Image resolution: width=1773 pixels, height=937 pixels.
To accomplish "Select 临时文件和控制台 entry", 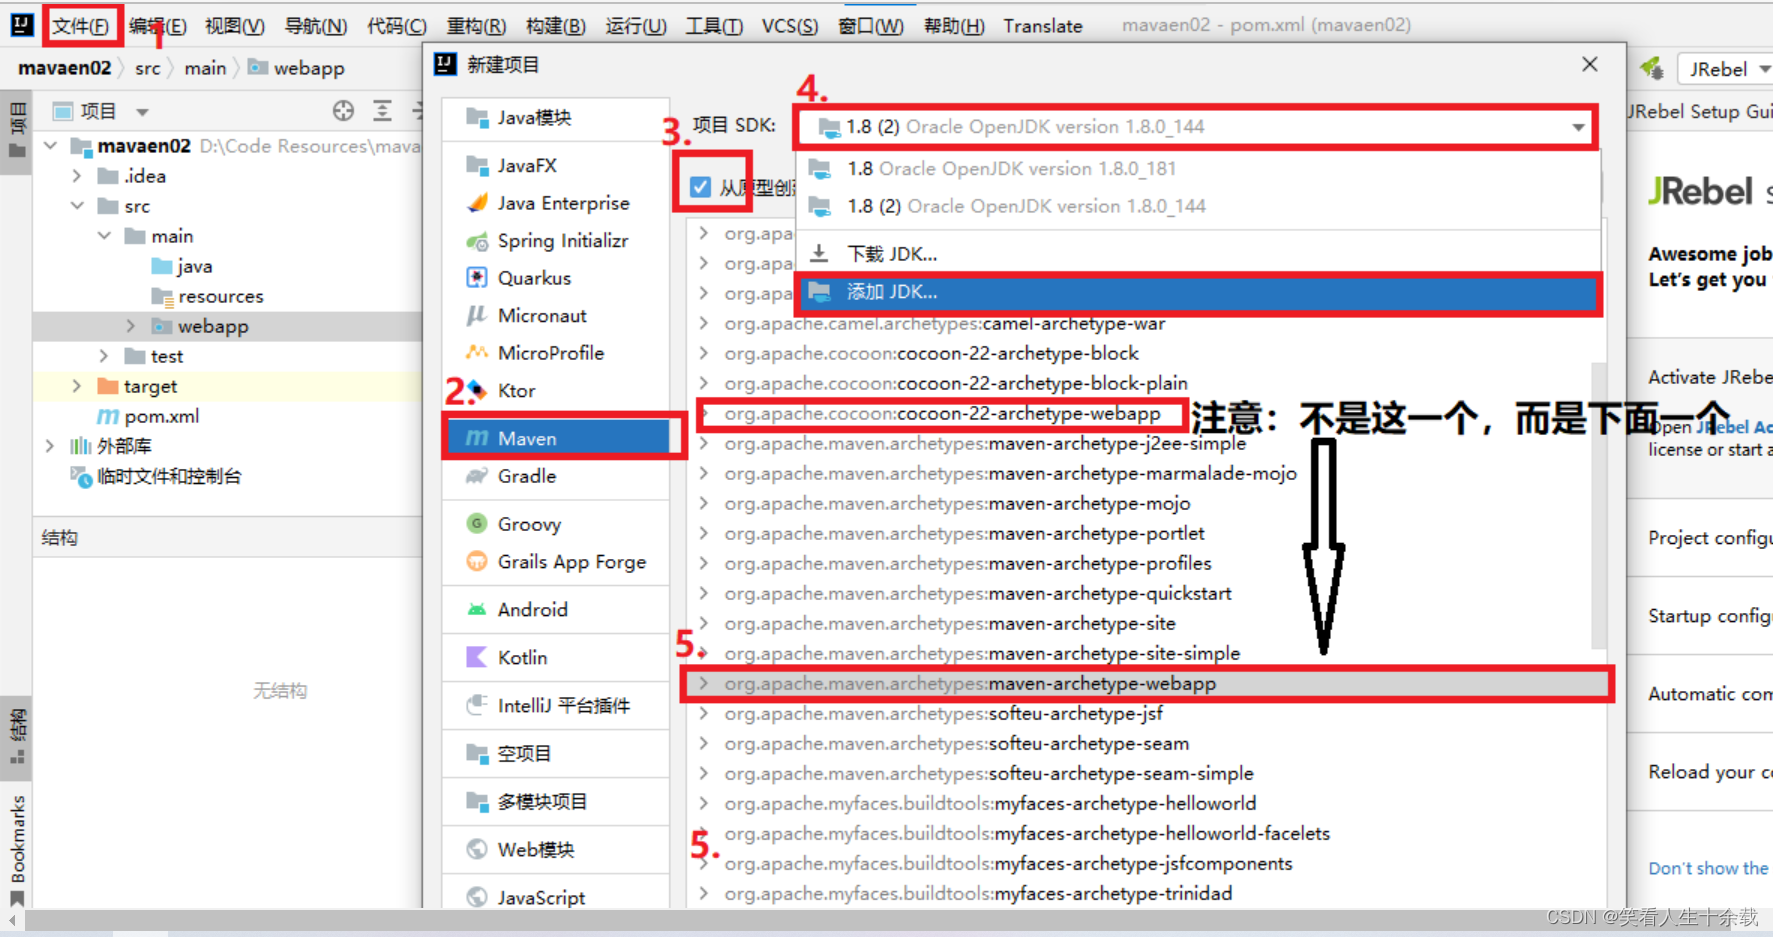I will (168, 476).
